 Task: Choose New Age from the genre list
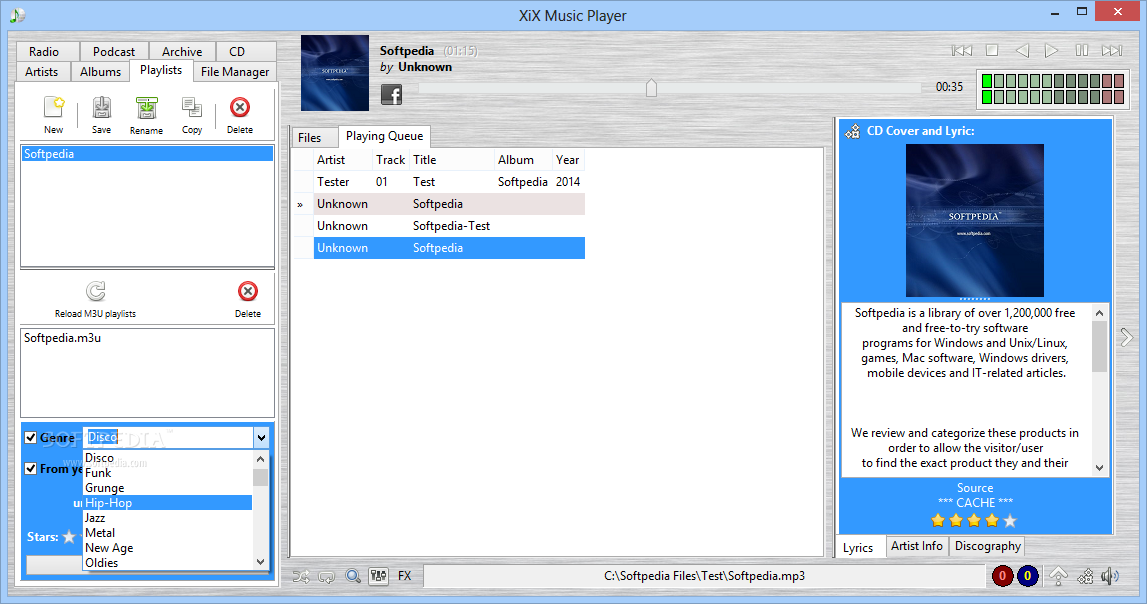coord(168,548)
